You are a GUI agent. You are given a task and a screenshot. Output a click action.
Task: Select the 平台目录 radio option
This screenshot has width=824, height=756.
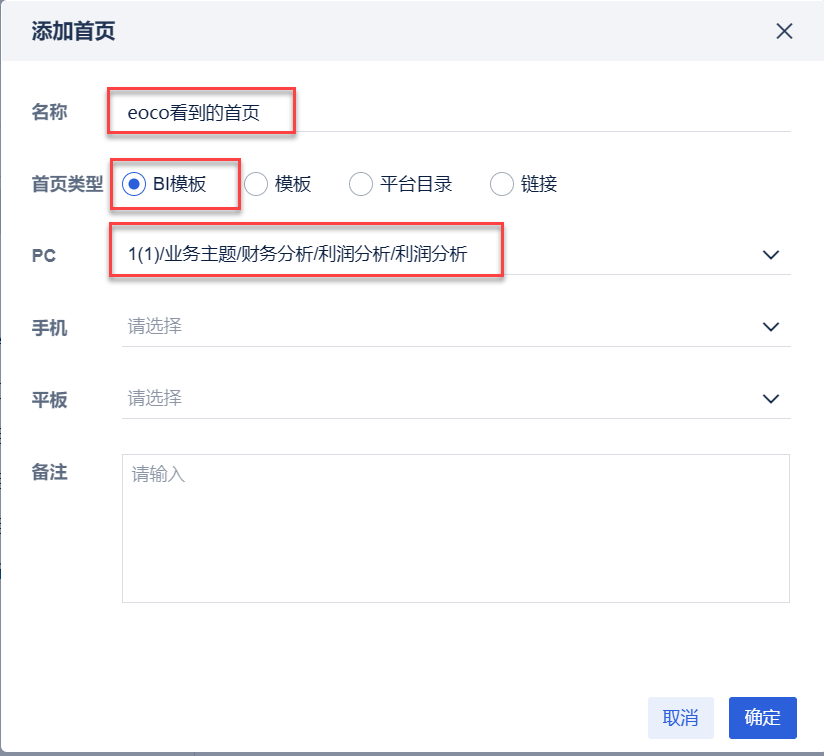coord(359,184)
